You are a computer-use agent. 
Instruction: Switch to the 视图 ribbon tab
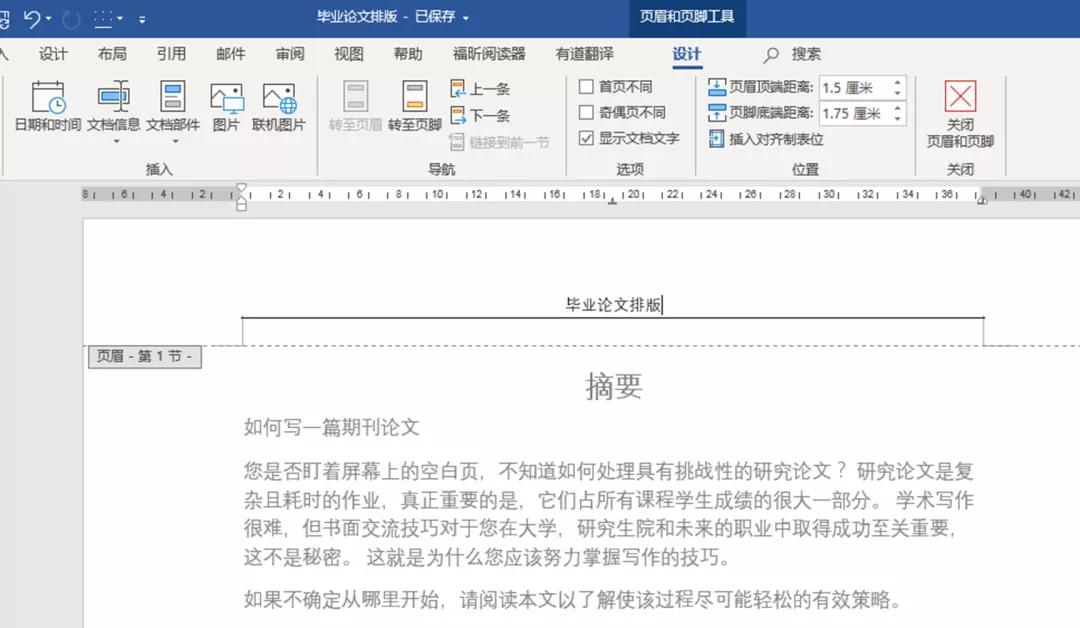click(x=348, y=54)
